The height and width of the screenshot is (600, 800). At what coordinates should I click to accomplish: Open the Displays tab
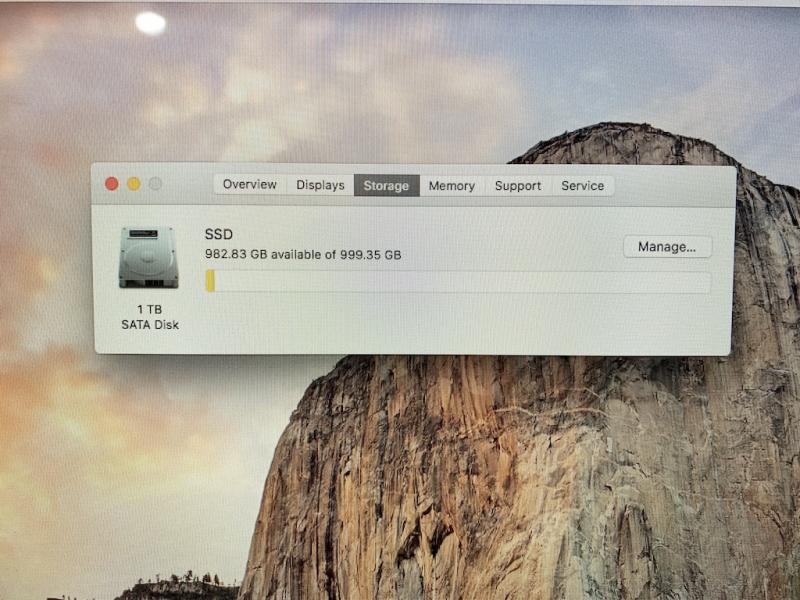pos(320,185)
